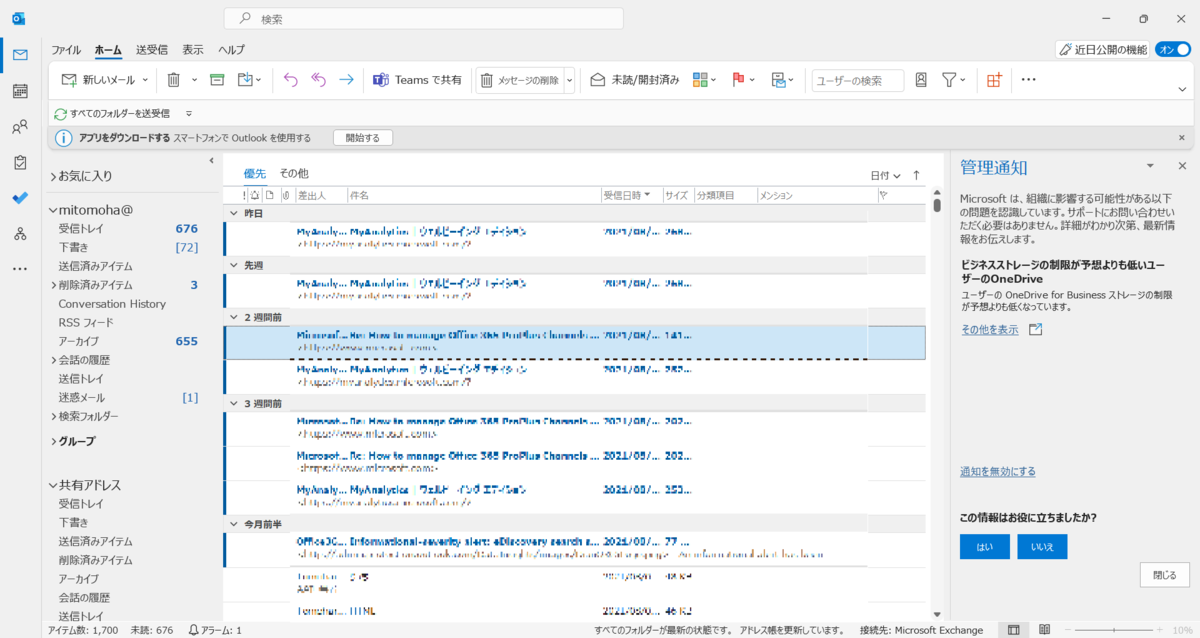Expand the 削除済みアイテム folder

point(53,285)
